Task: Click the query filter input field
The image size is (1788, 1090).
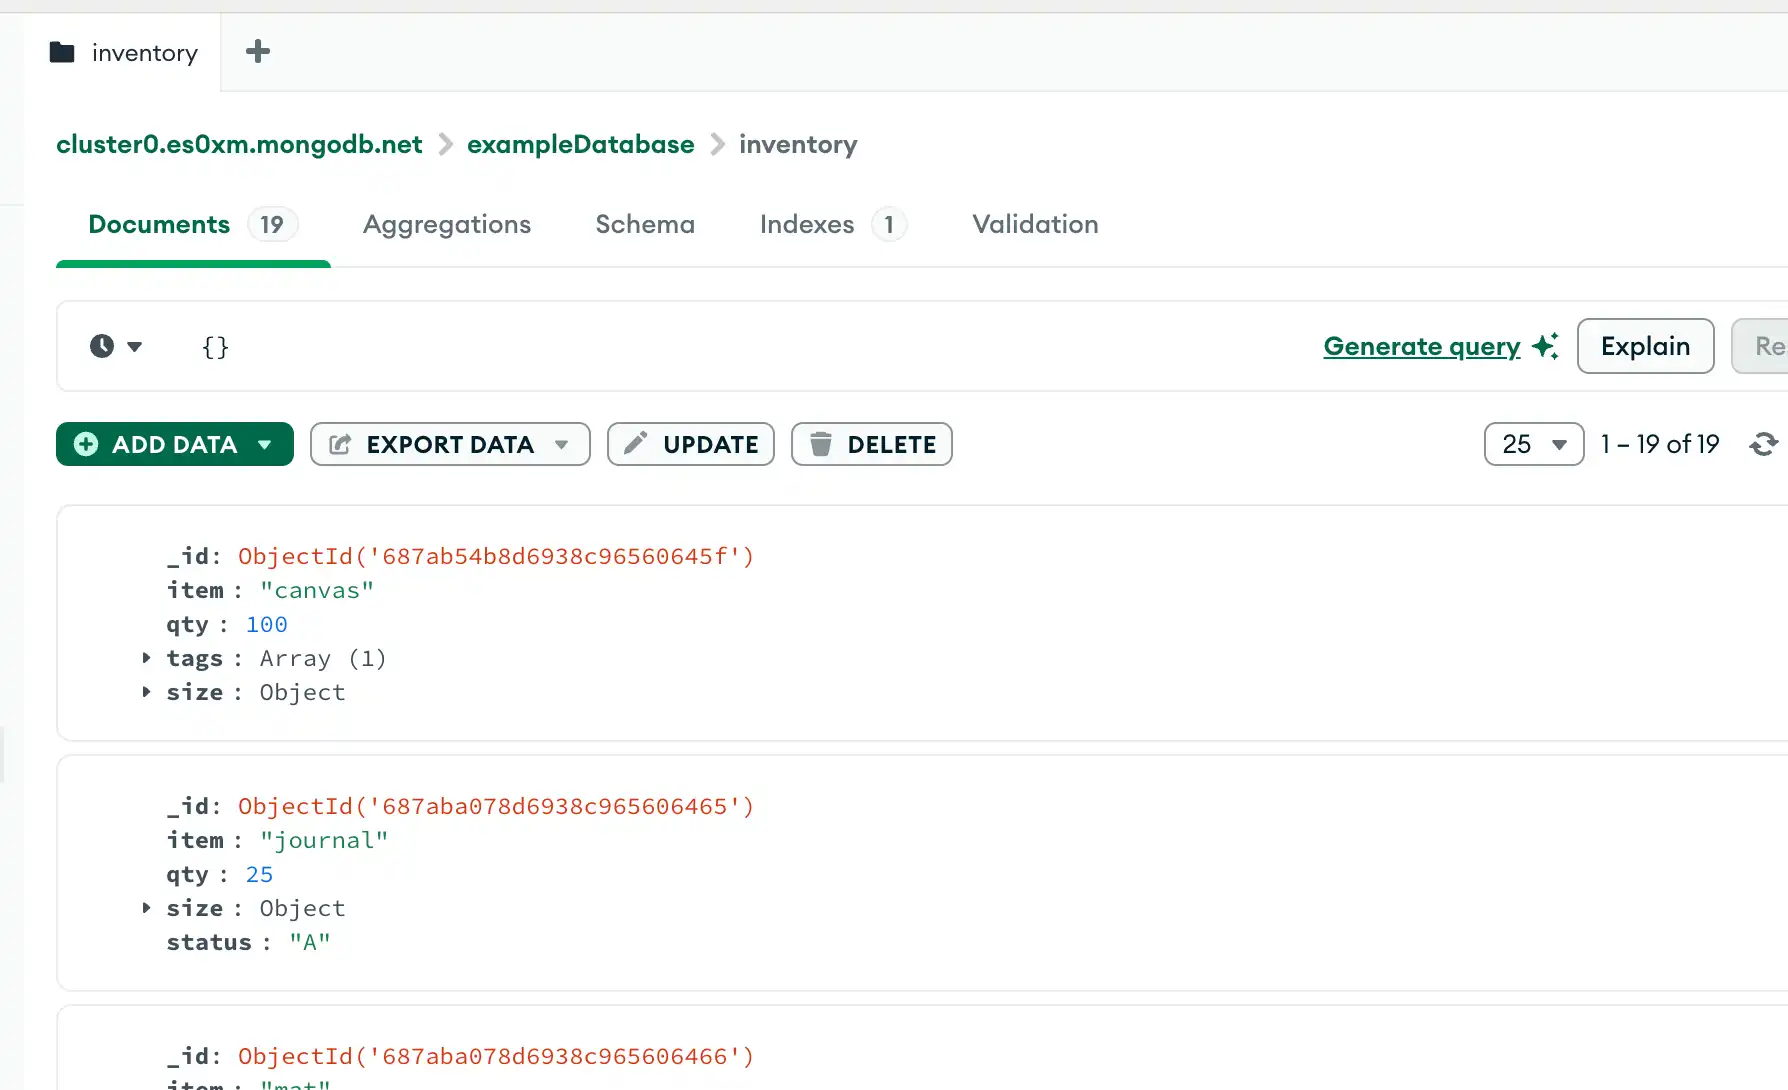Action: 215,346
